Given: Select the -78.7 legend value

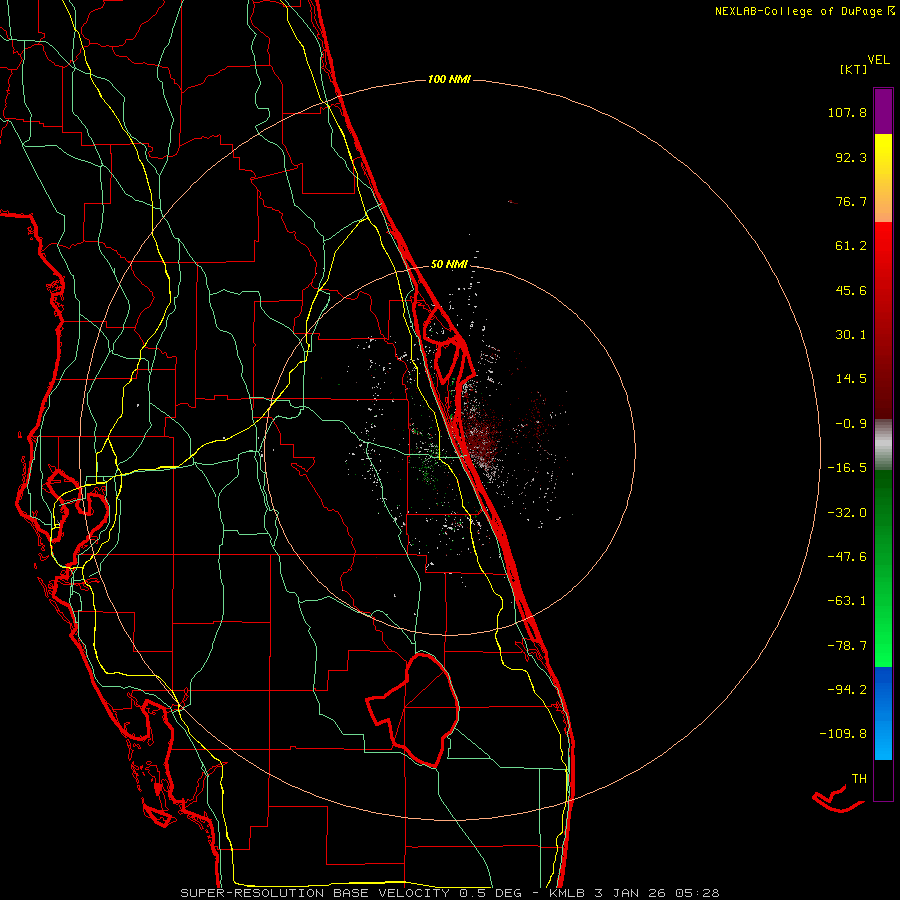Looking at the screenshot, I should coord(847,646).
